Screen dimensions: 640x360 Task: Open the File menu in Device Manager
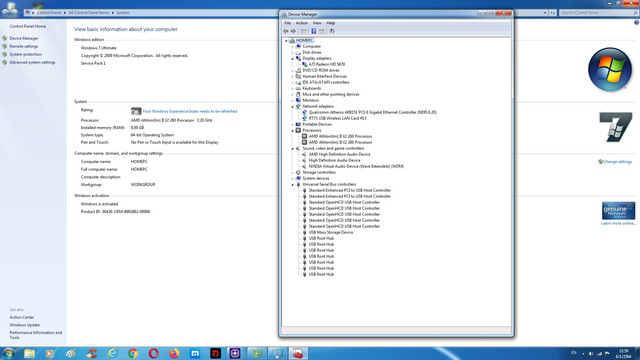tap(288, 23)
